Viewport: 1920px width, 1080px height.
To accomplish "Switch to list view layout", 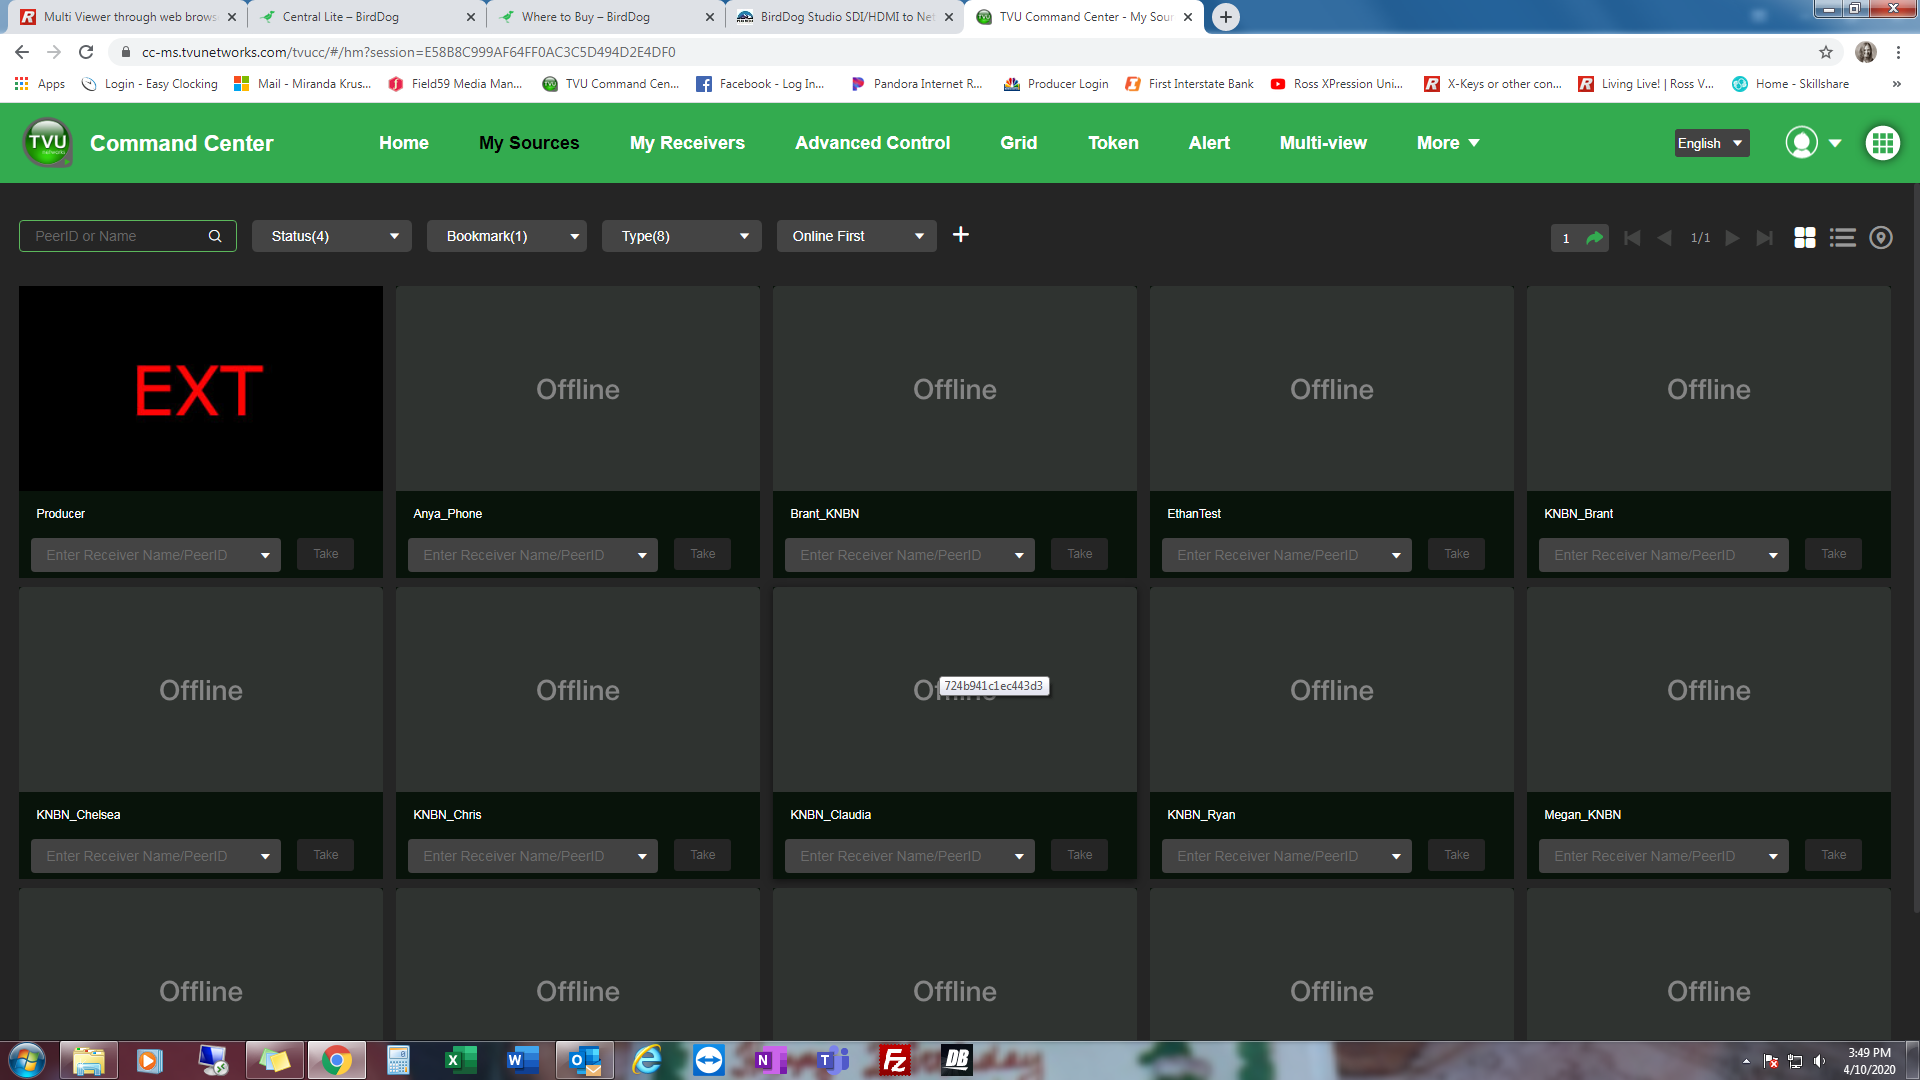I will [1842, 238].
